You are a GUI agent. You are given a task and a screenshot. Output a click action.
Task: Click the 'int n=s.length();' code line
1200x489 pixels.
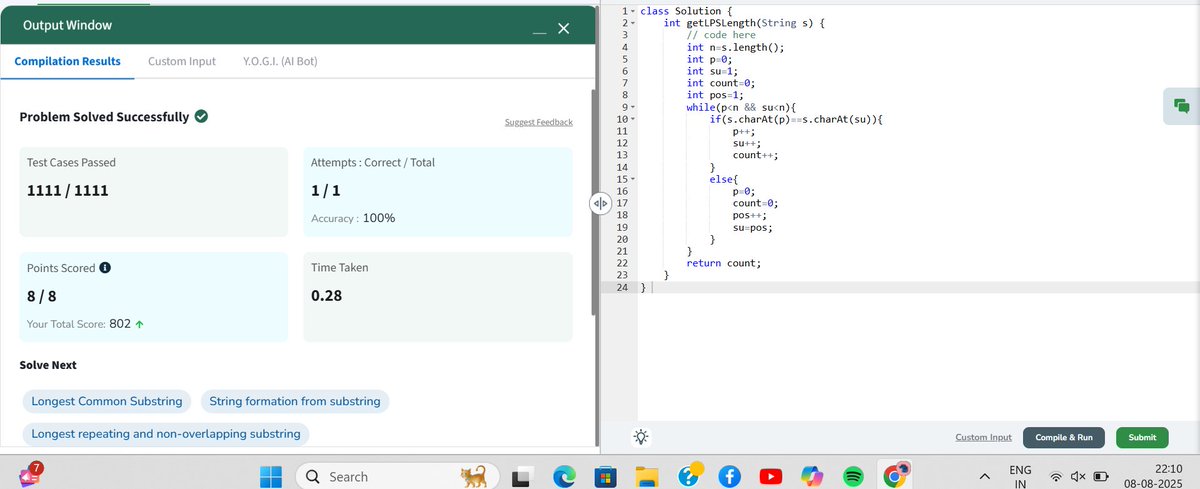tap(735, 47)
